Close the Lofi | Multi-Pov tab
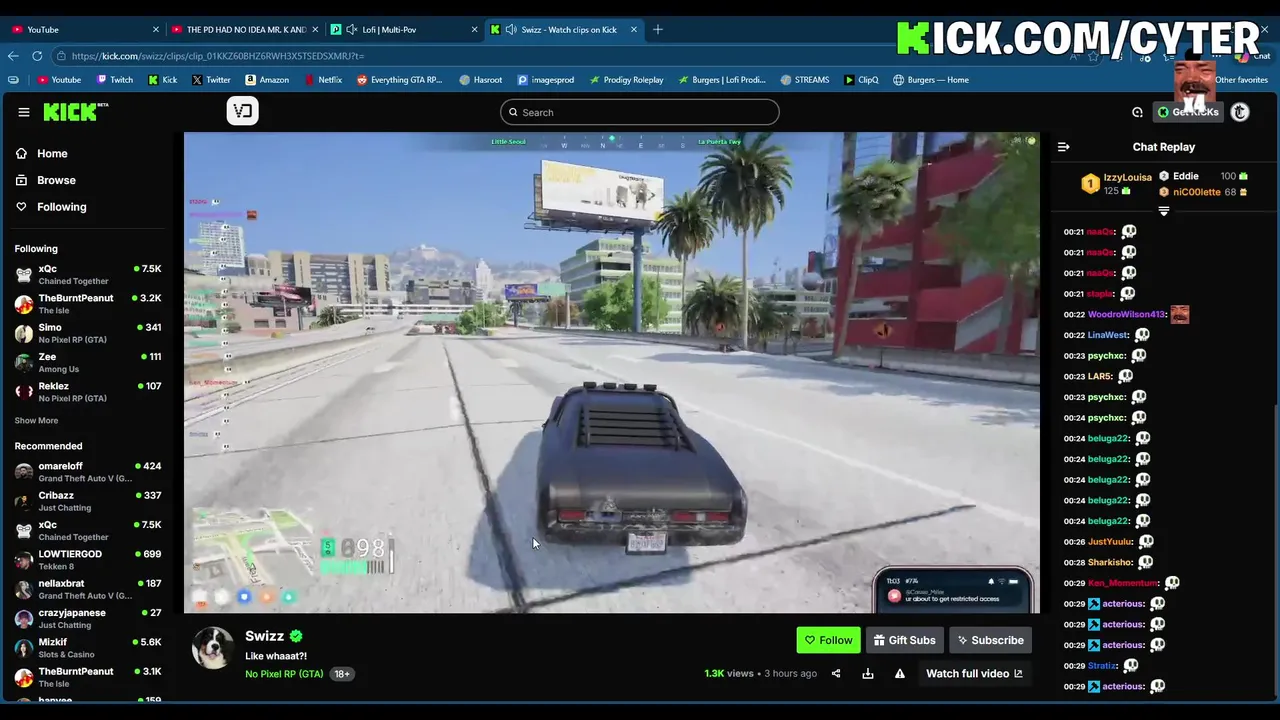 click(x=474, y=29)
